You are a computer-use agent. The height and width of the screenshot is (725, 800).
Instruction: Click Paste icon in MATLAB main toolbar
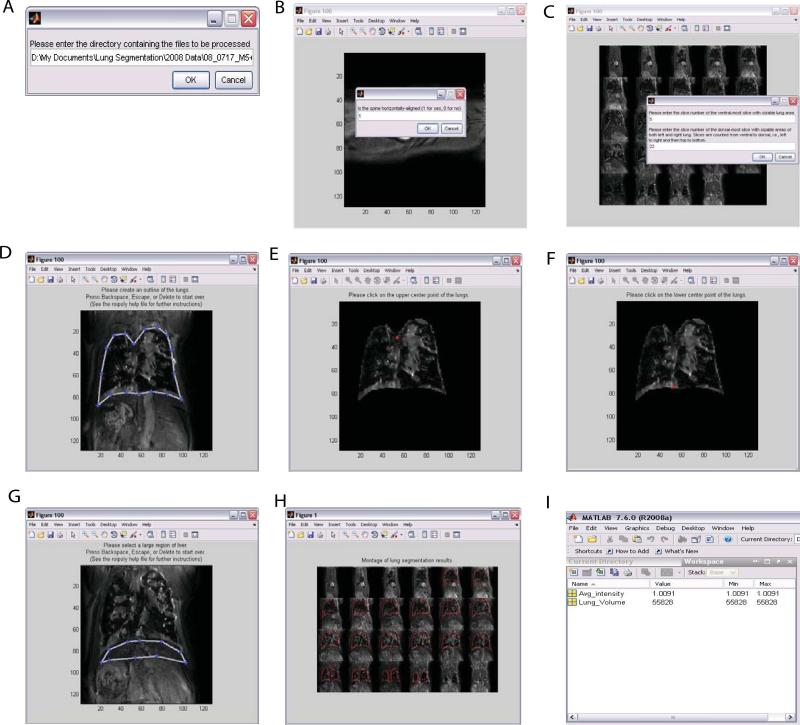point(637,539)
